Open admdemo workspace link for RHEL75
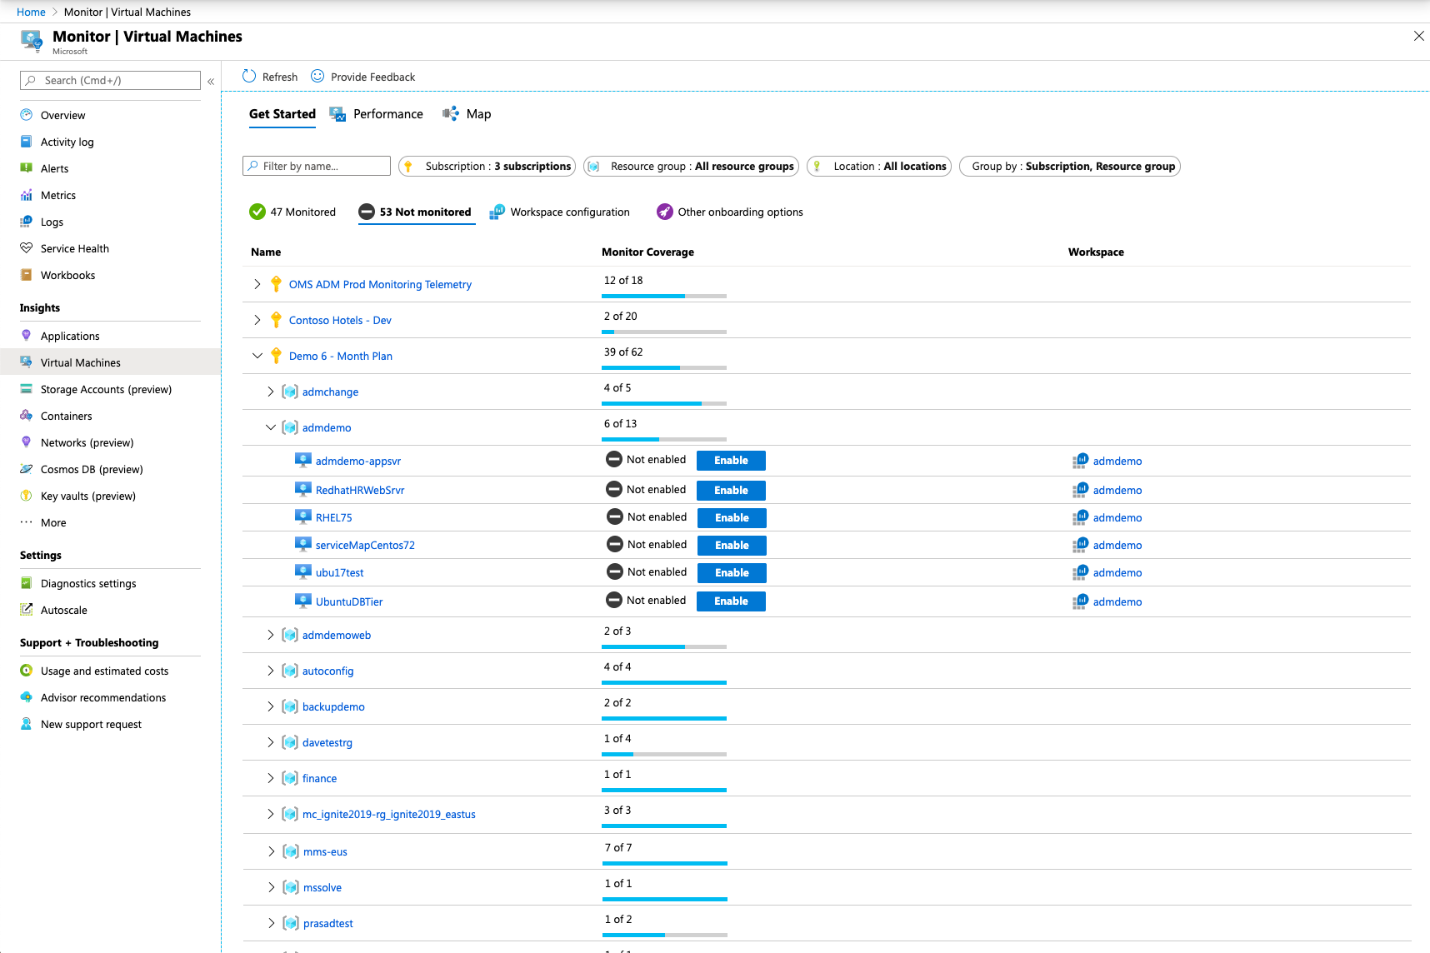The height and width of the screenshot is (953, 1430). click(1117, 518)
